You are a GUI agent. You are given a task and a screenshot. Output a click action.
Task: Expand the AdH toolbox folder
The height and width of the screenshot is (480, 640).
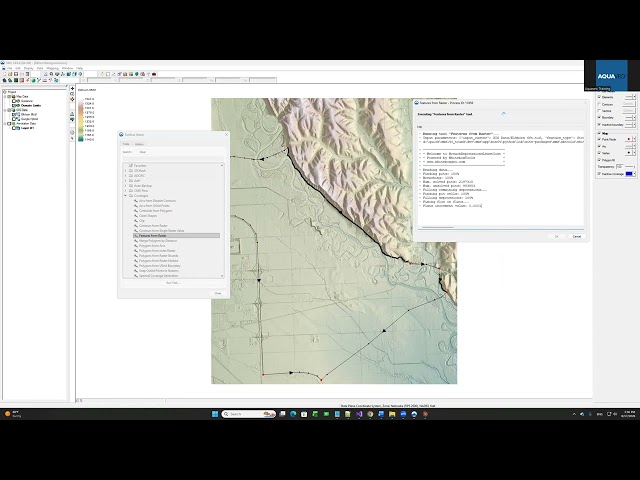pos(126,180)
